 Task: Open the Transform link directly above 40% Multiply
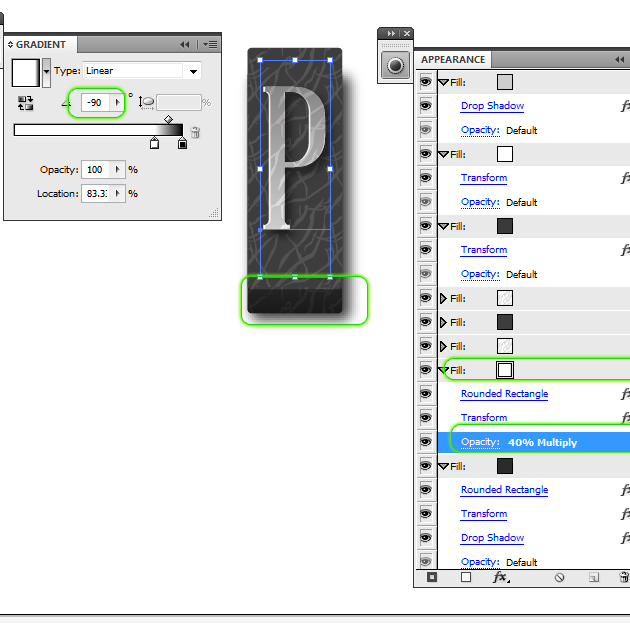point(484,417)
